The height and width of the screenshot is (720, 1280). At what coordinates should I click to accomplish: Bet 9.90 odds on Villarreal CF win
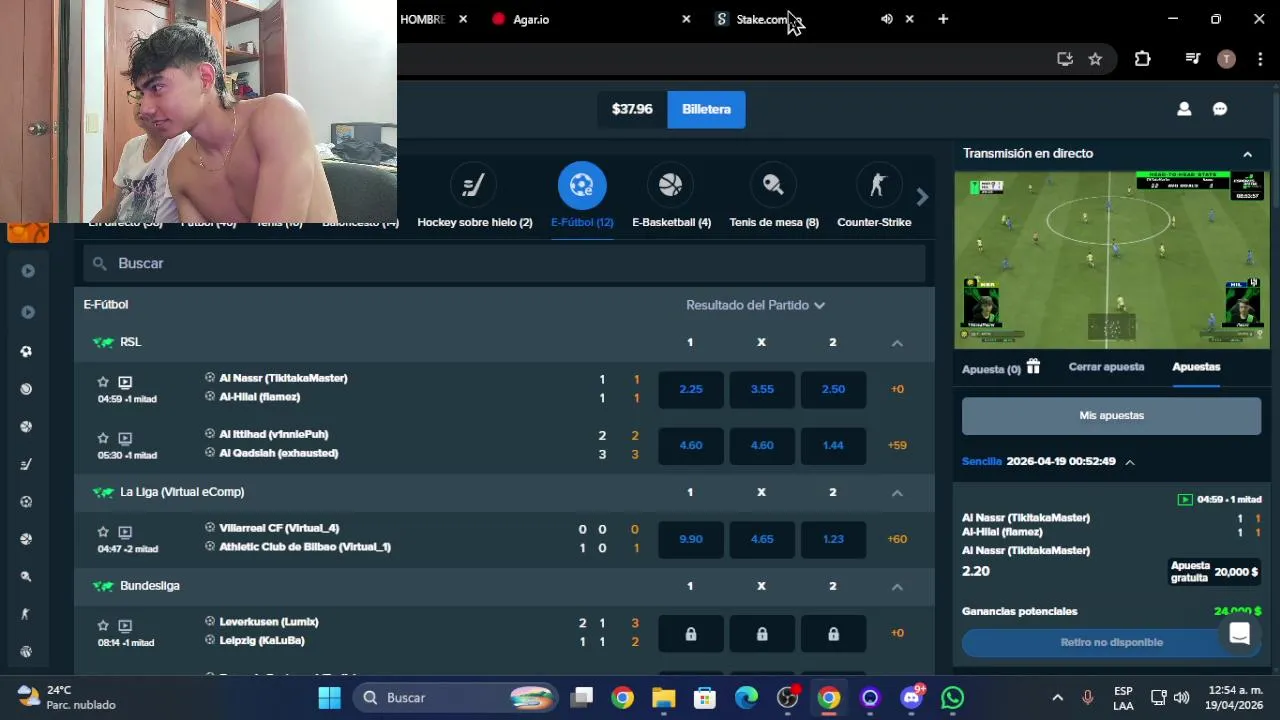691,539
